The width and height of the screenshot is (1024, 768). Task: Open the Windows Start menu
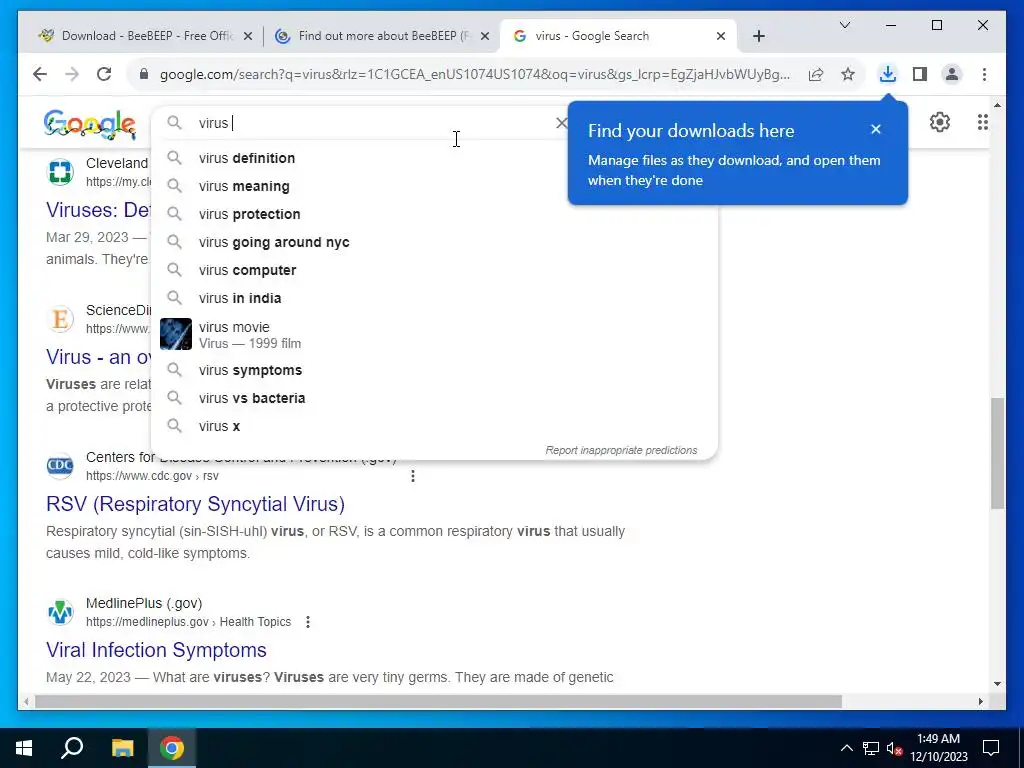(x=24, y=748)
